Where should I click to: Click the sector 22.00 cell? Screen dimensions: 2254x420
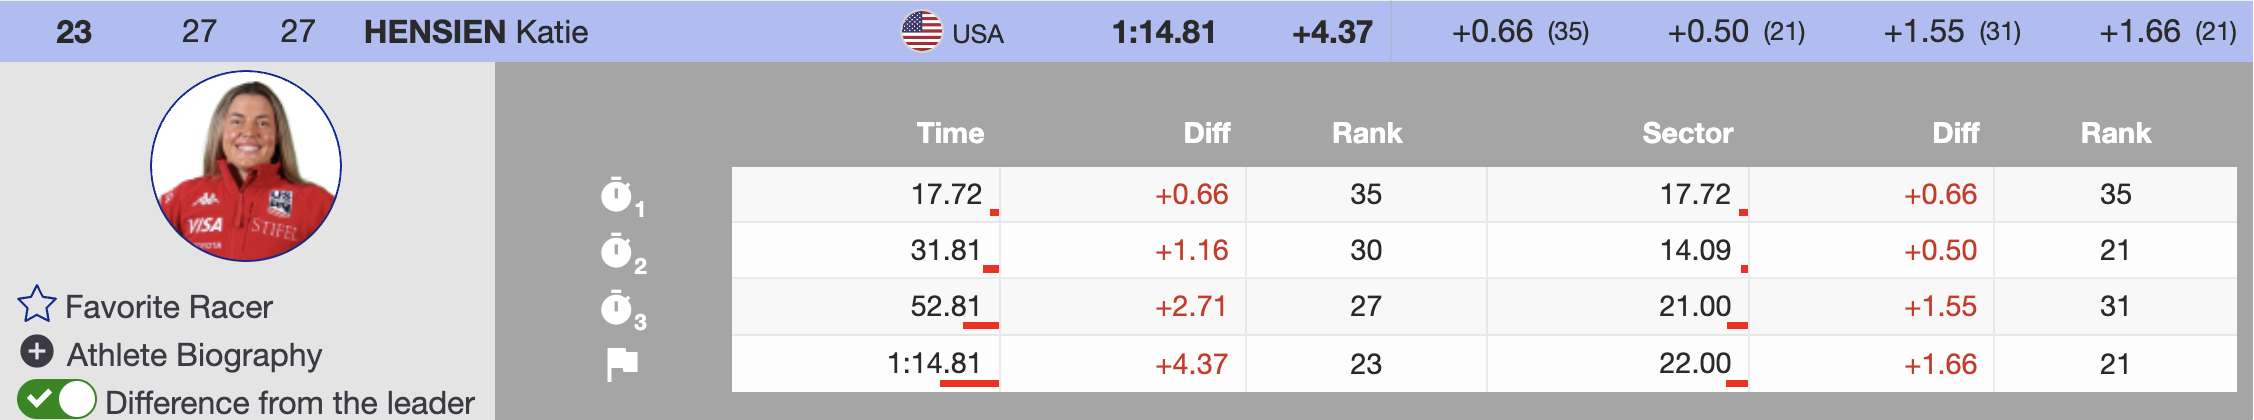(x=1694, y=363)
